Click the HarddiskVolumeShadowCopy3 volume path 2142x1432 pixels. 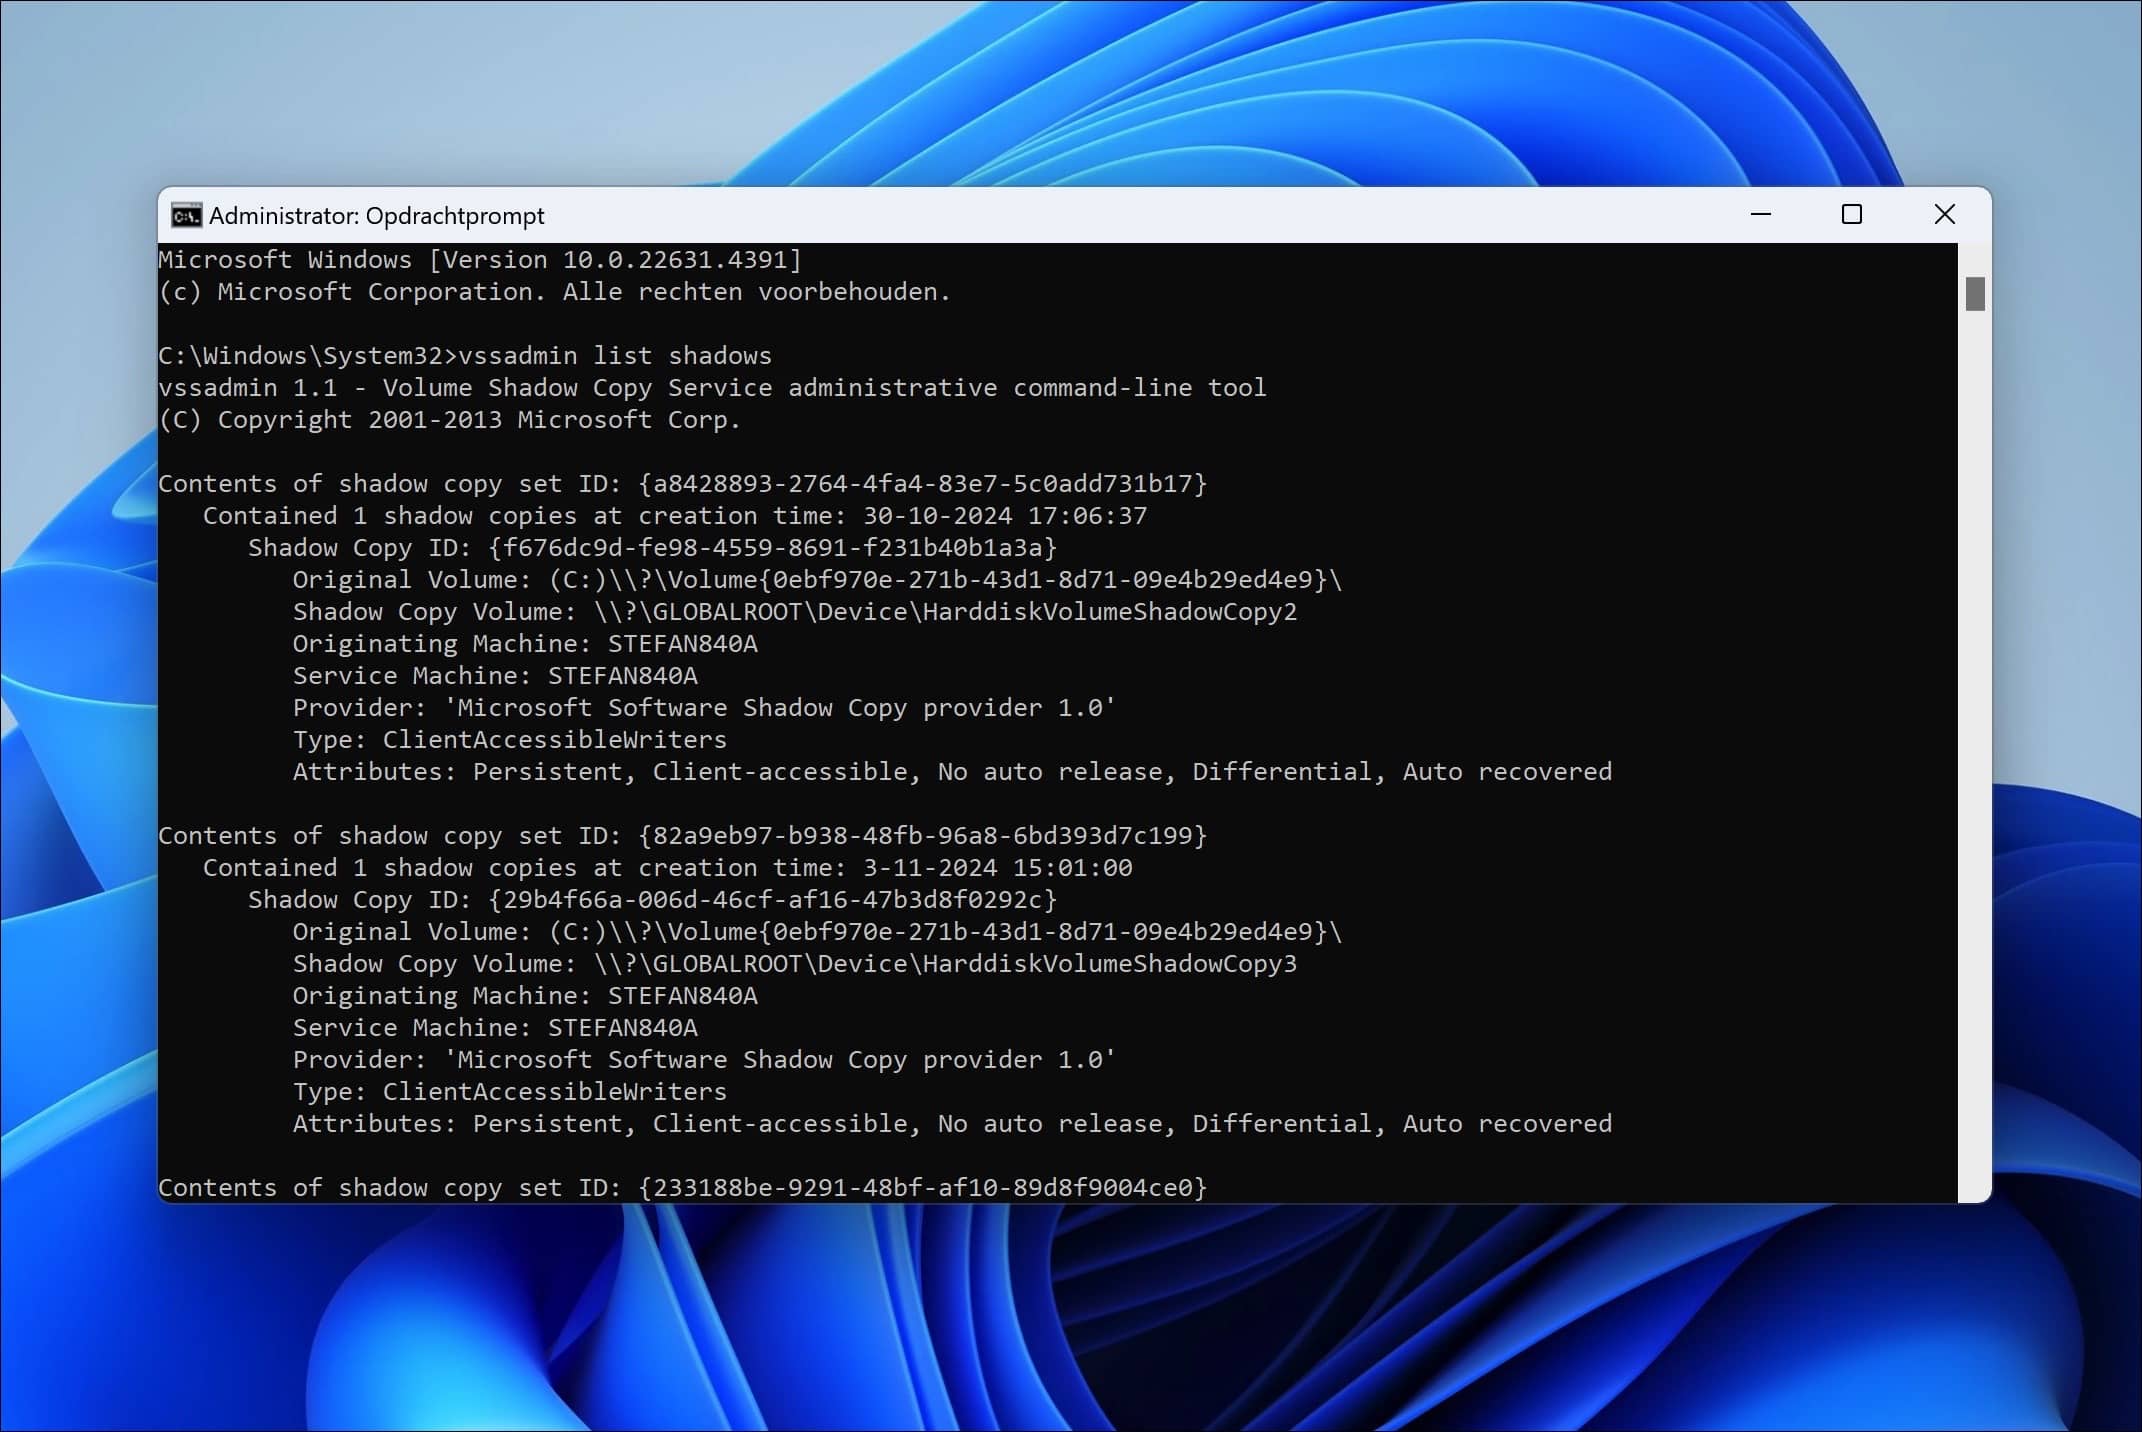(945, 964)
